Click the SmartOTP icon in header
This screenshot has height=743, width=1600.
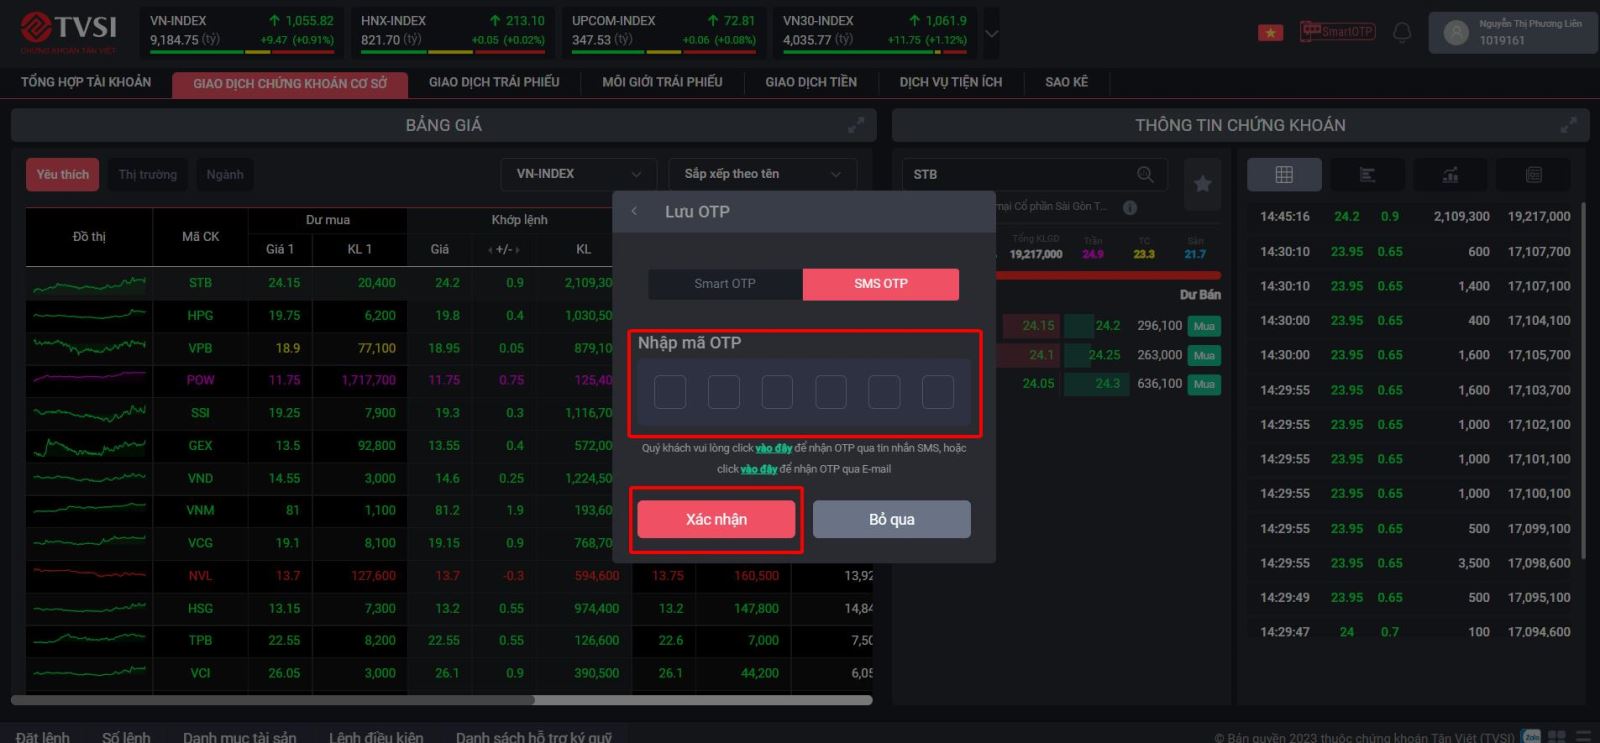(x=1337, y=32)
